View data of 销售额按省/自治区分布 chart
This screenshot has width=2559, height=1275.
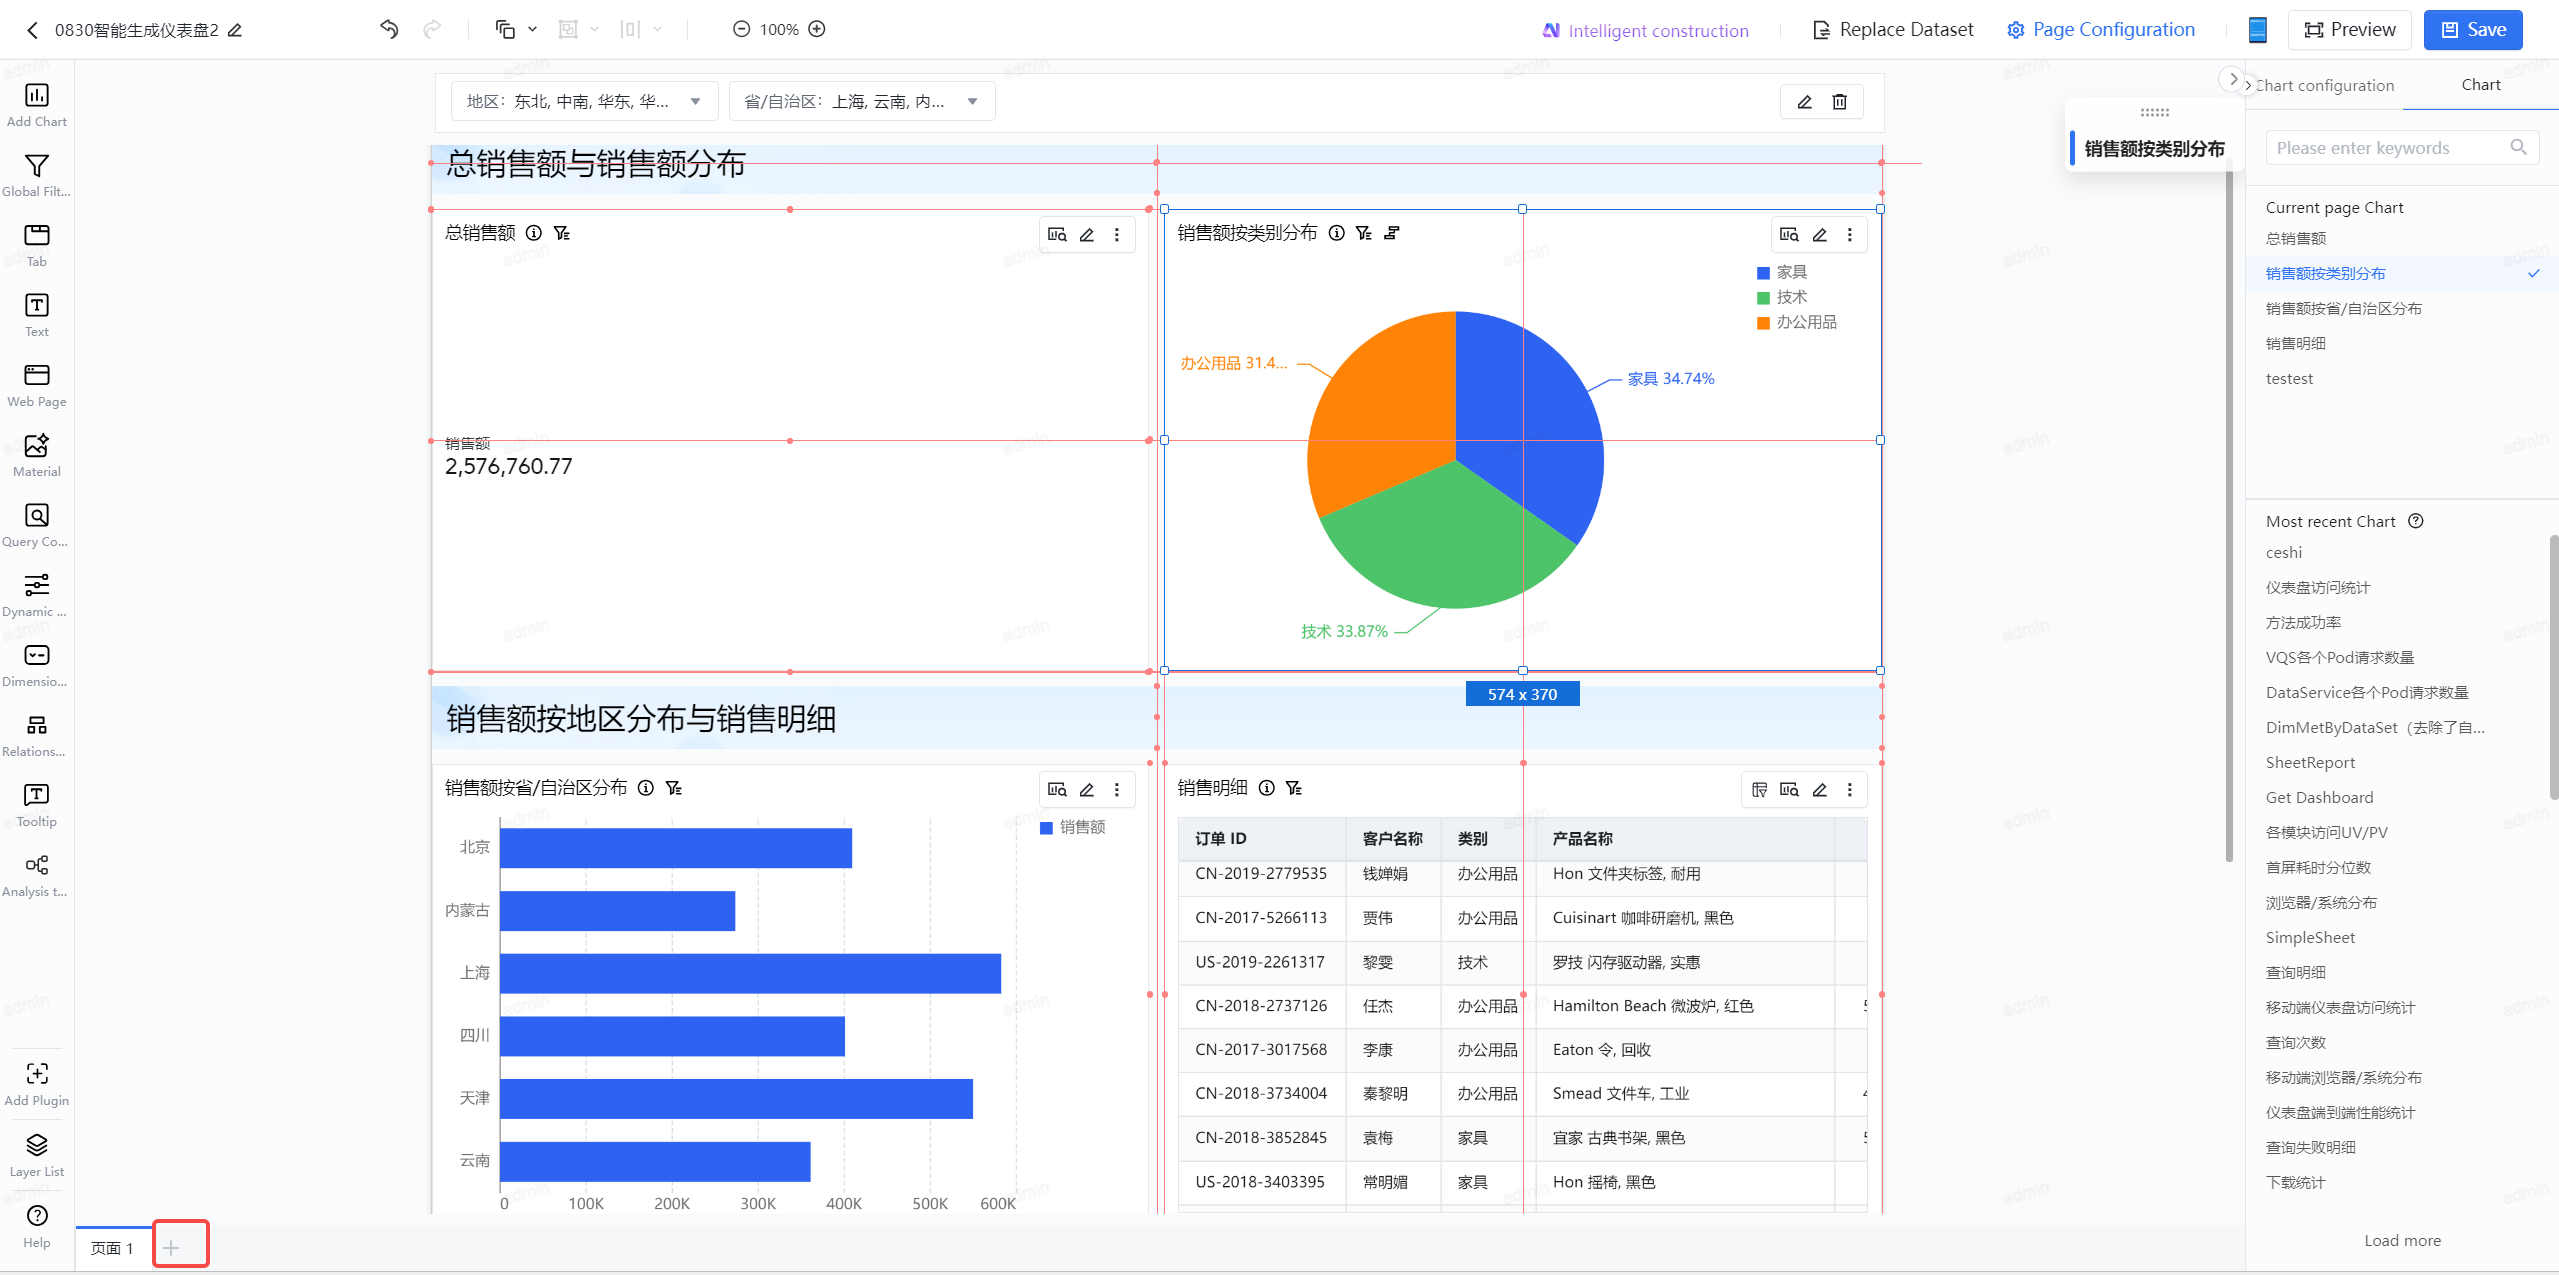tap(1057, 789)
